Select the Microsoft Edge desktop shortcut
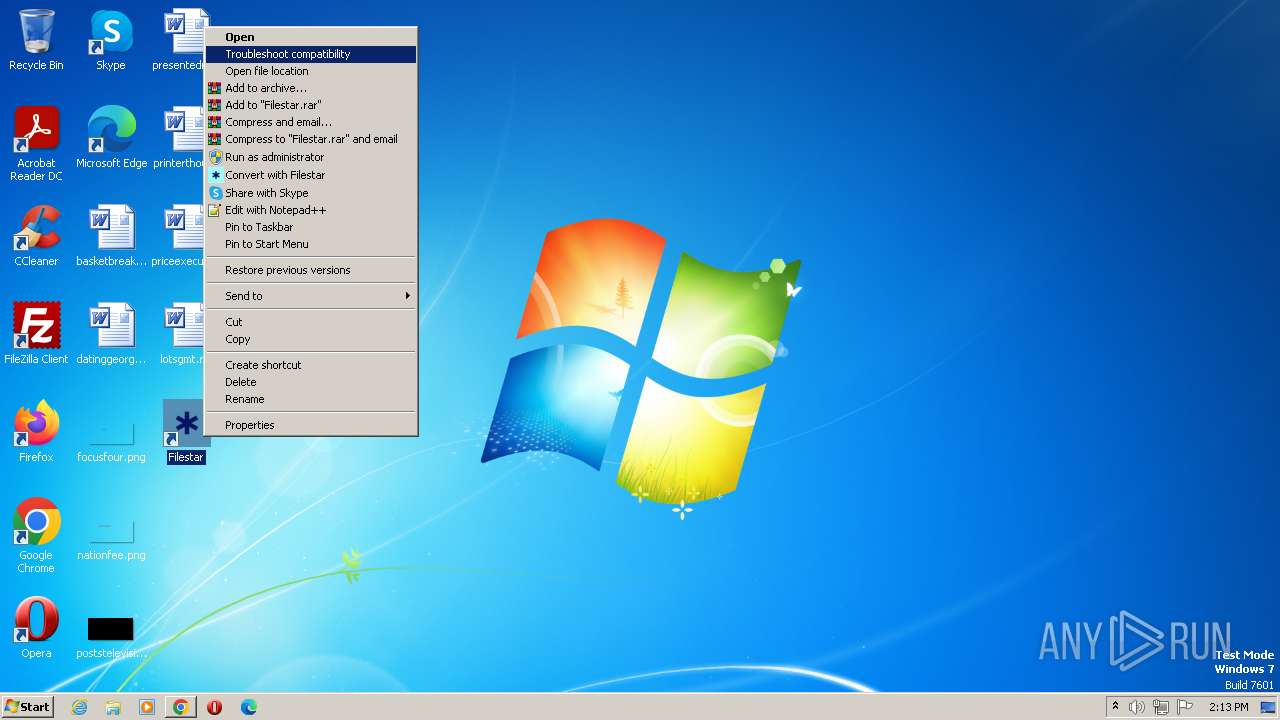Viewport: 1280px width, 720px height. (111, 138)
